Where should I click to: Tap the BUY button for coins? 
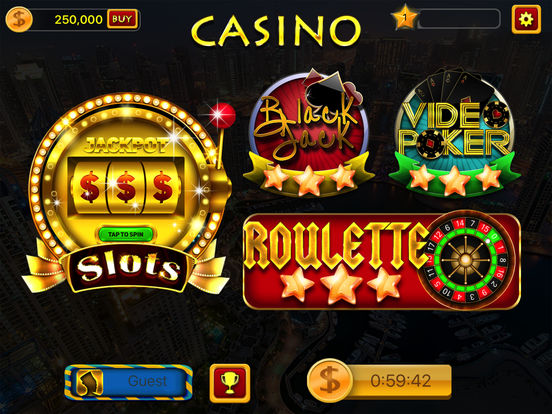122,19
